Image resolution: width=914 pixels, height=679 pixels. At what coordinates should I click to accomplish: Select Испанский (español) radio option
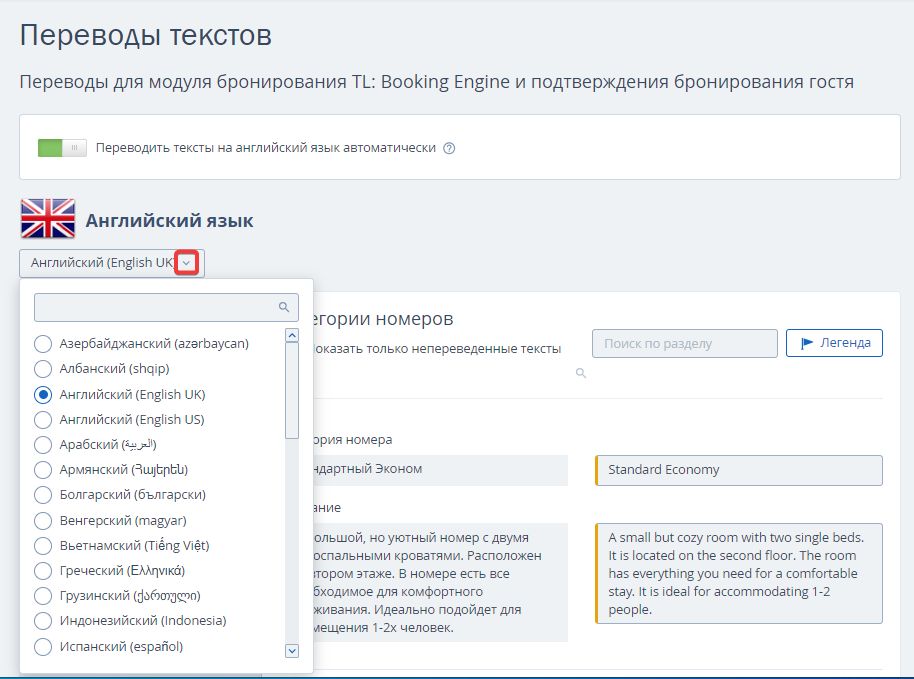coord(43,647)
